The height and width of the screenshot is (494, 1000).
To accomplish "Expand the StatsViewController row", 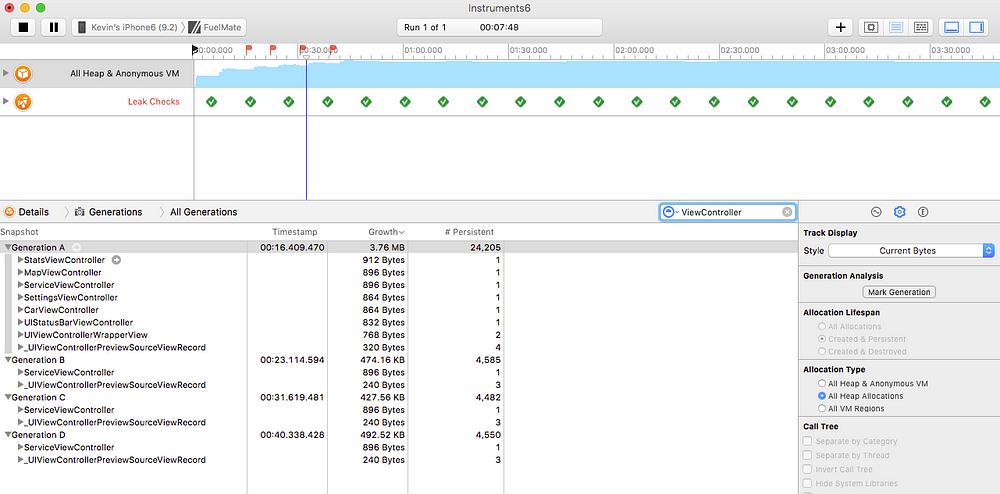I will point(20,260).
